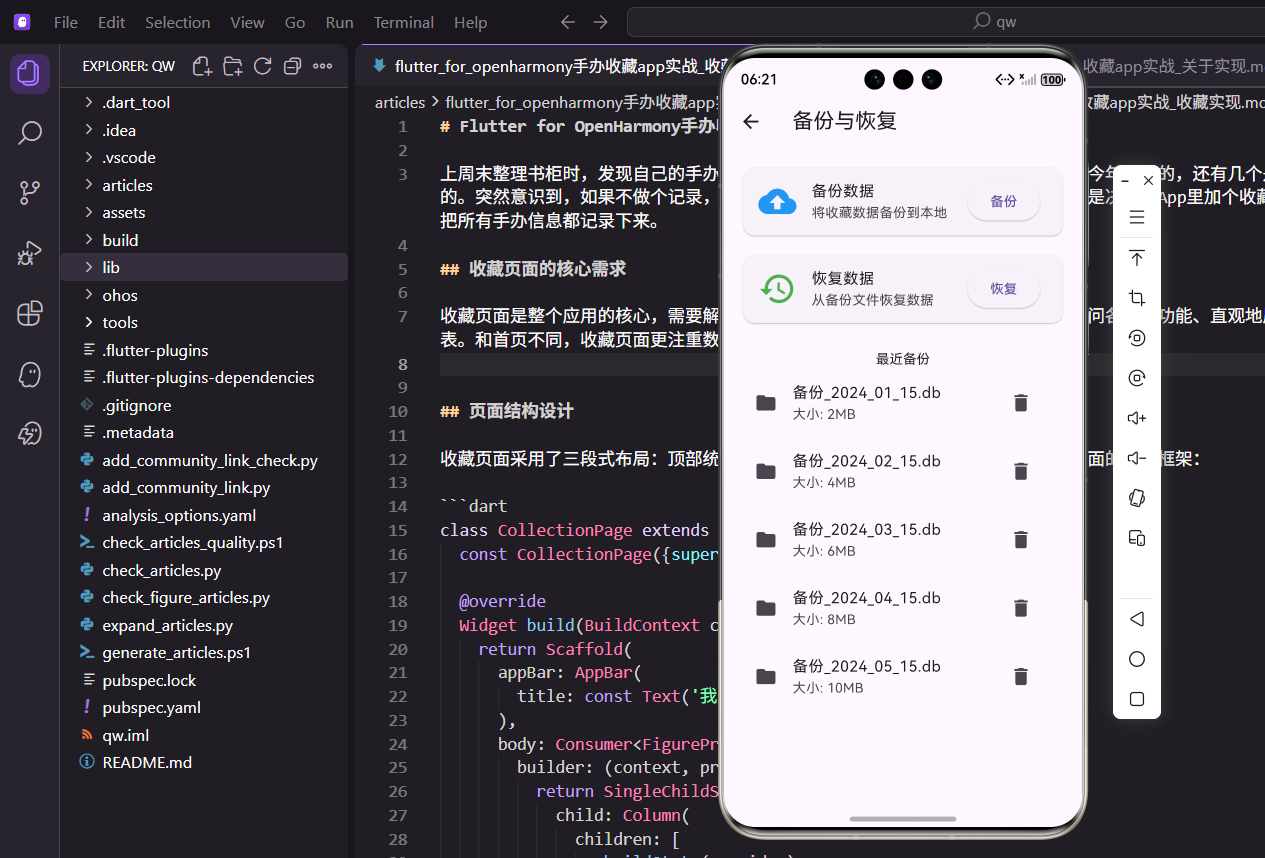Click the New File icon in Explorer
The image size is (1265, 858).
tap(202, 66)
